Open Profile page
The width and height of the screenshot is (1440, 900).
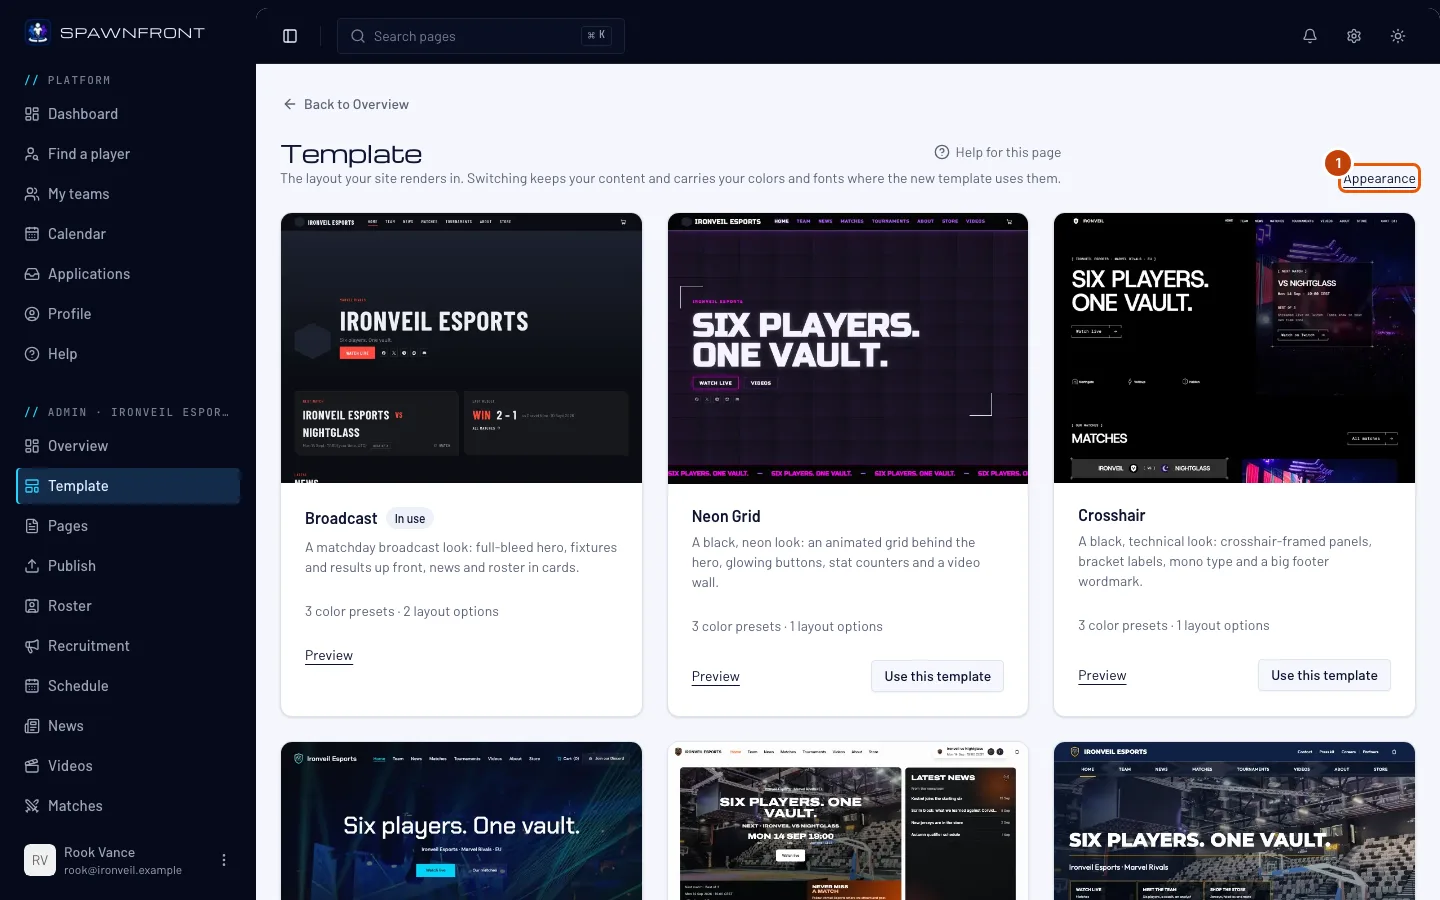128,314
